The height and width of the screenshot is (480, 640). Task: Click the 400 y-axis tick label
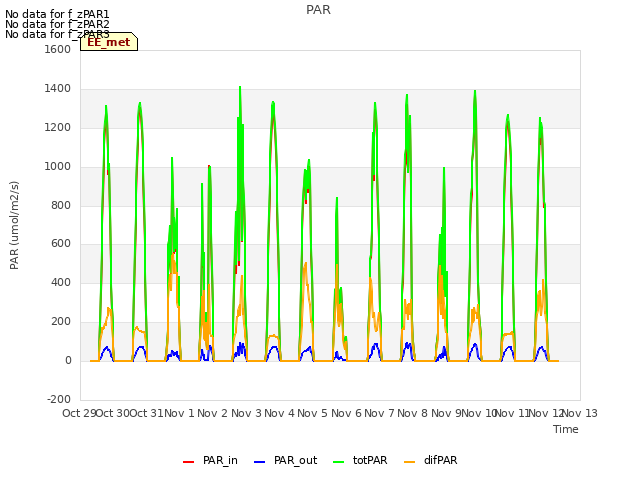(61, 282)
